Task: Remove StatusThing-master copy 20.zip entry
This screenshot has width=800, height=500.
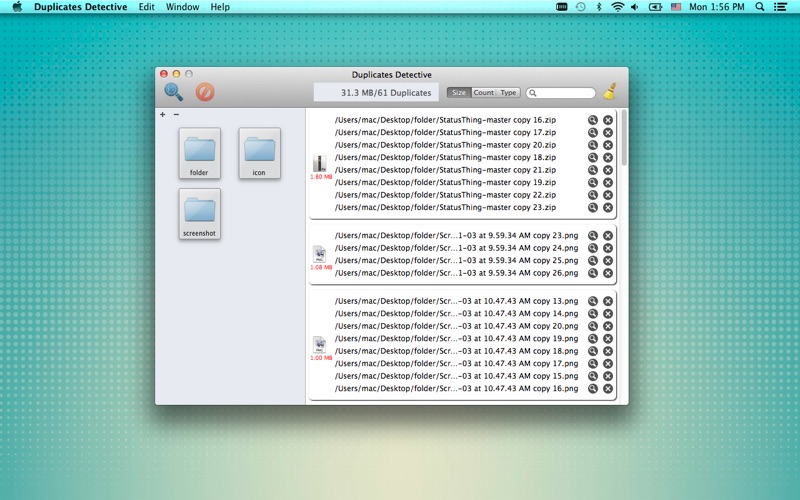Action: (608, 145)
